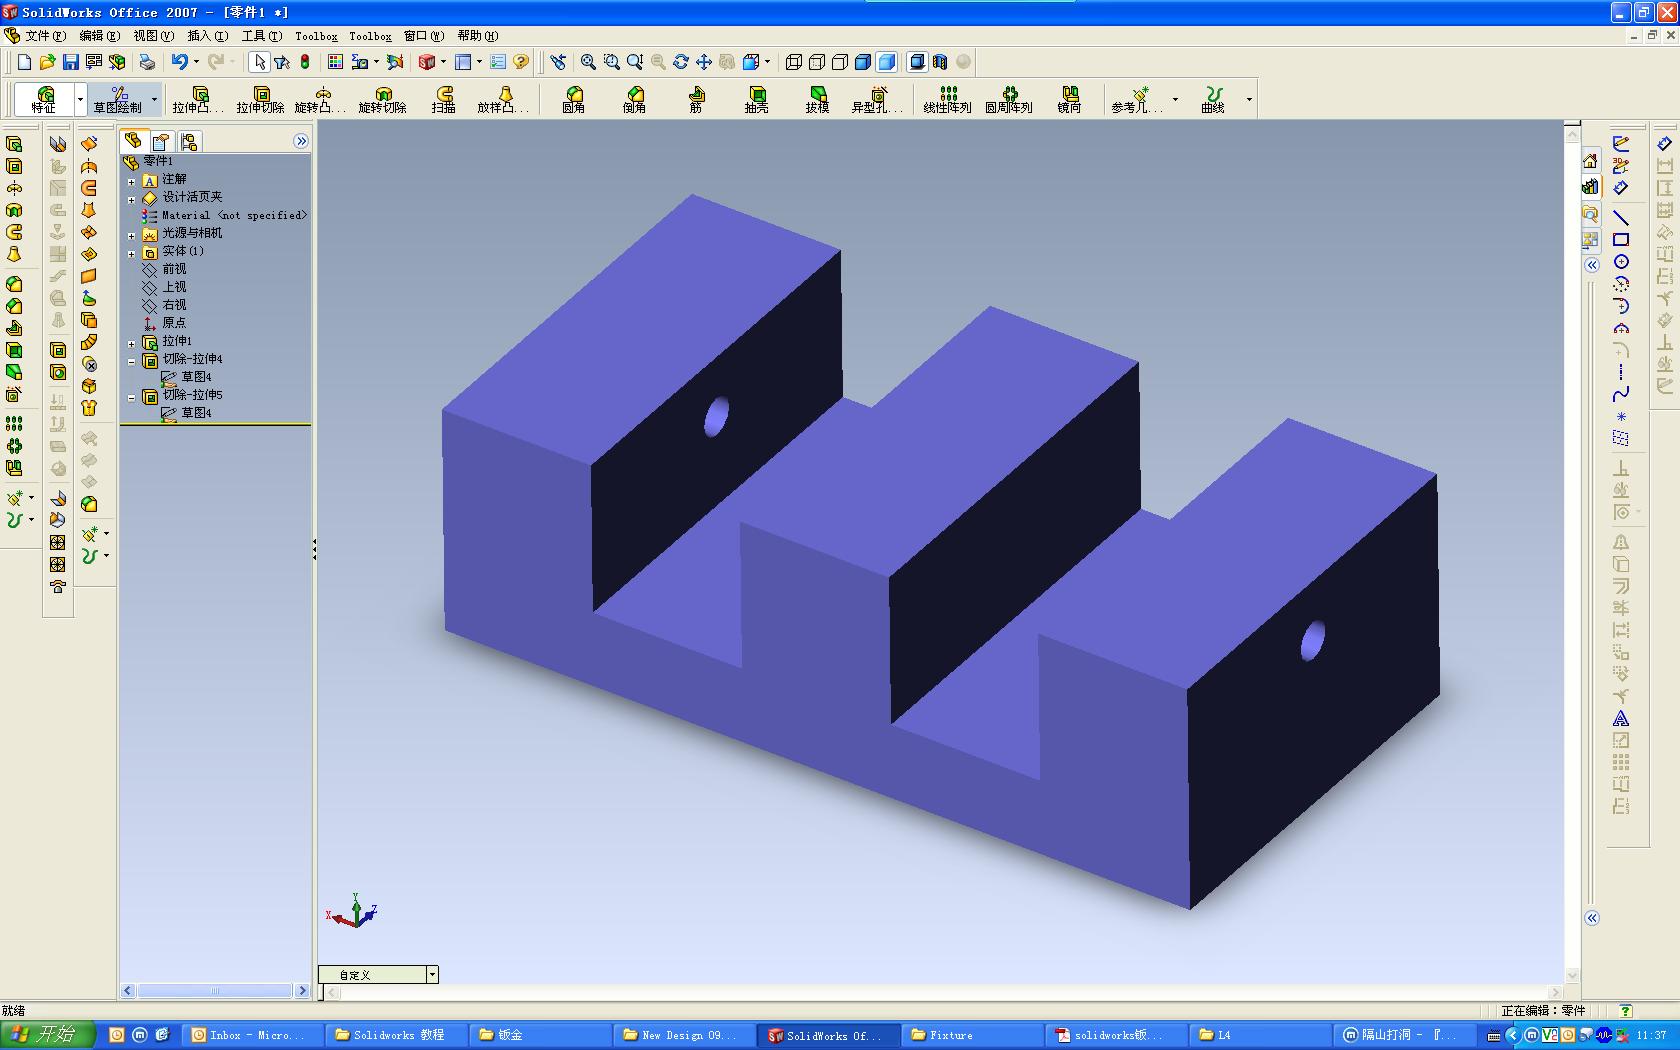The width and height of the screenshot is (1680, 1050).
Task: Toggle Shadows in Shaded Mode
Action: [x=917, y=62]
